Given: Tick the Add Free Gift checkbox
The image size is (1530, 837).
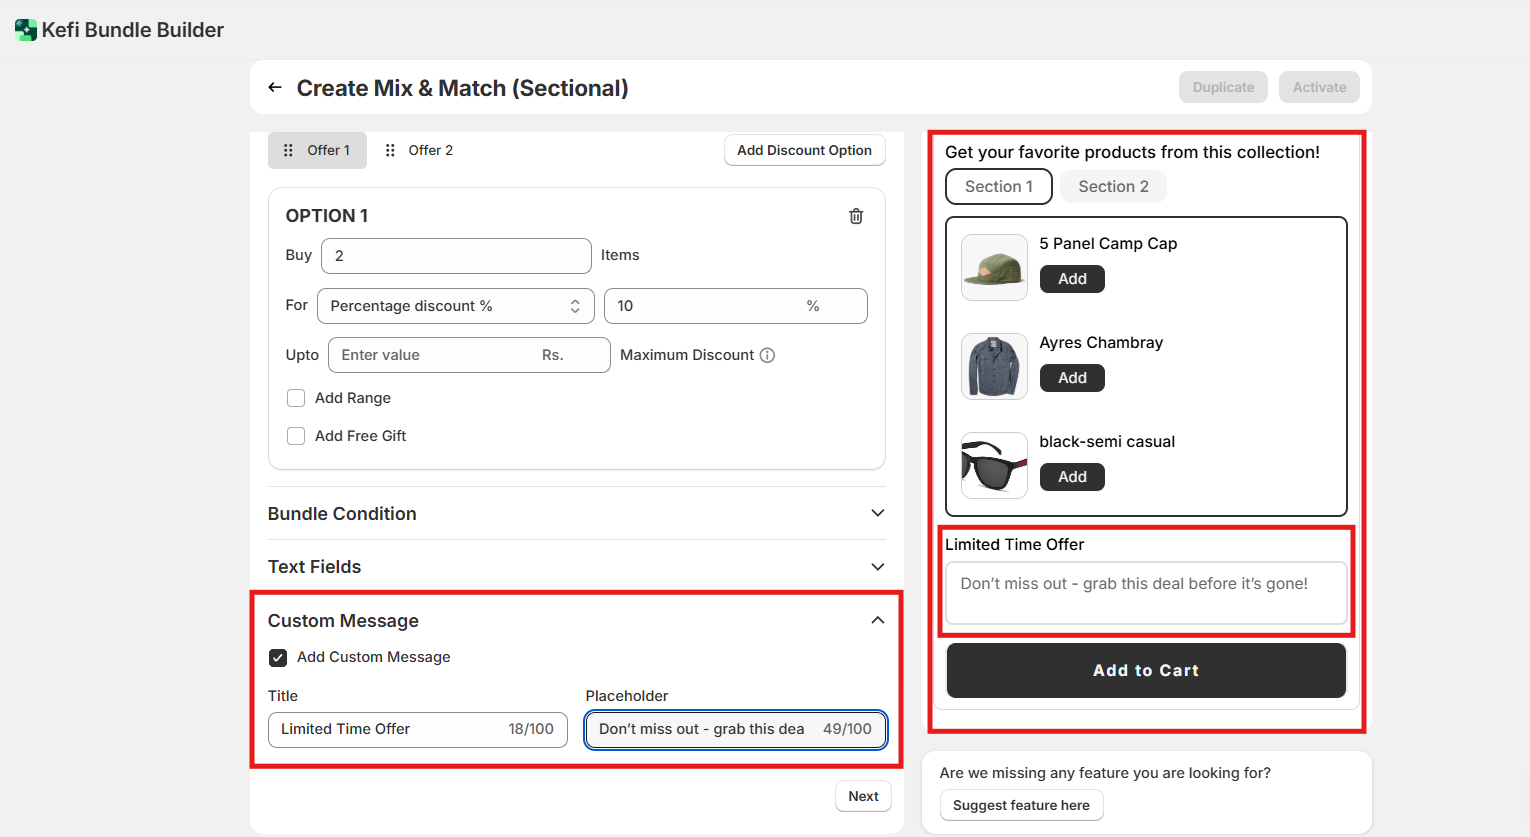Looking at the screenshot, I should (296, 436).
